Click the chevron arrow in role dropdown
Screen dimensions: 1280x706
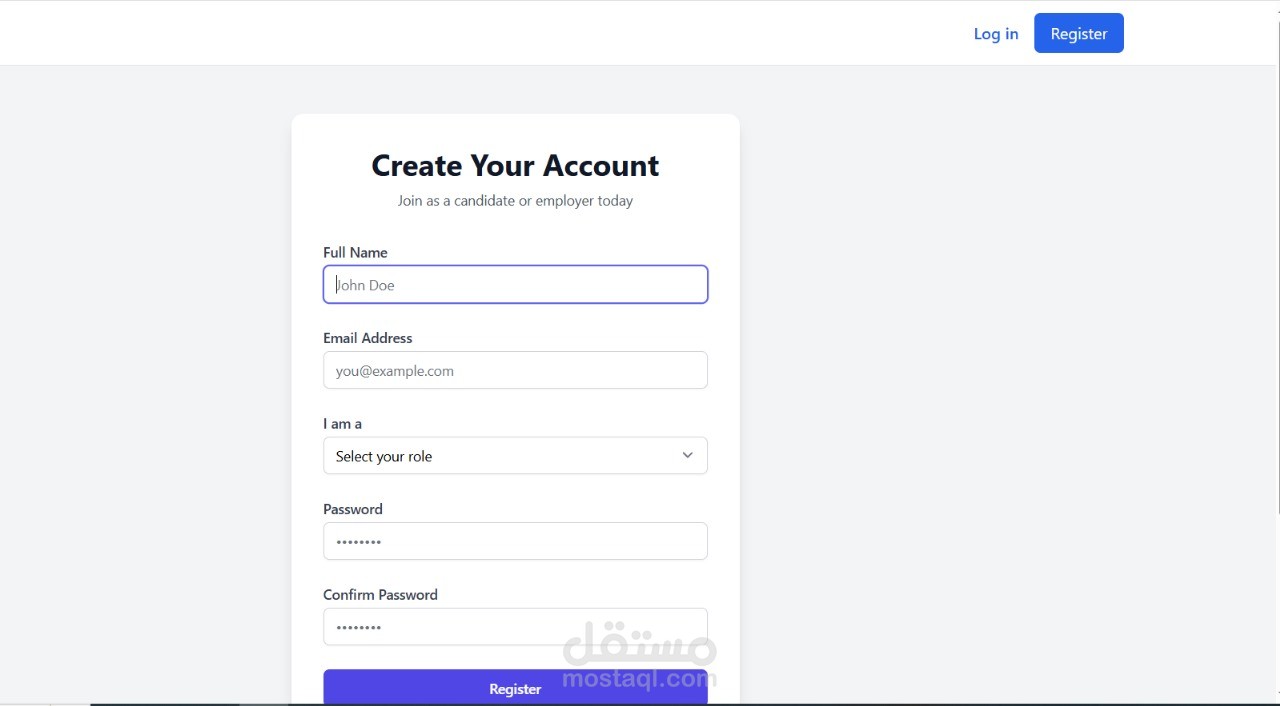click(687, 456)
